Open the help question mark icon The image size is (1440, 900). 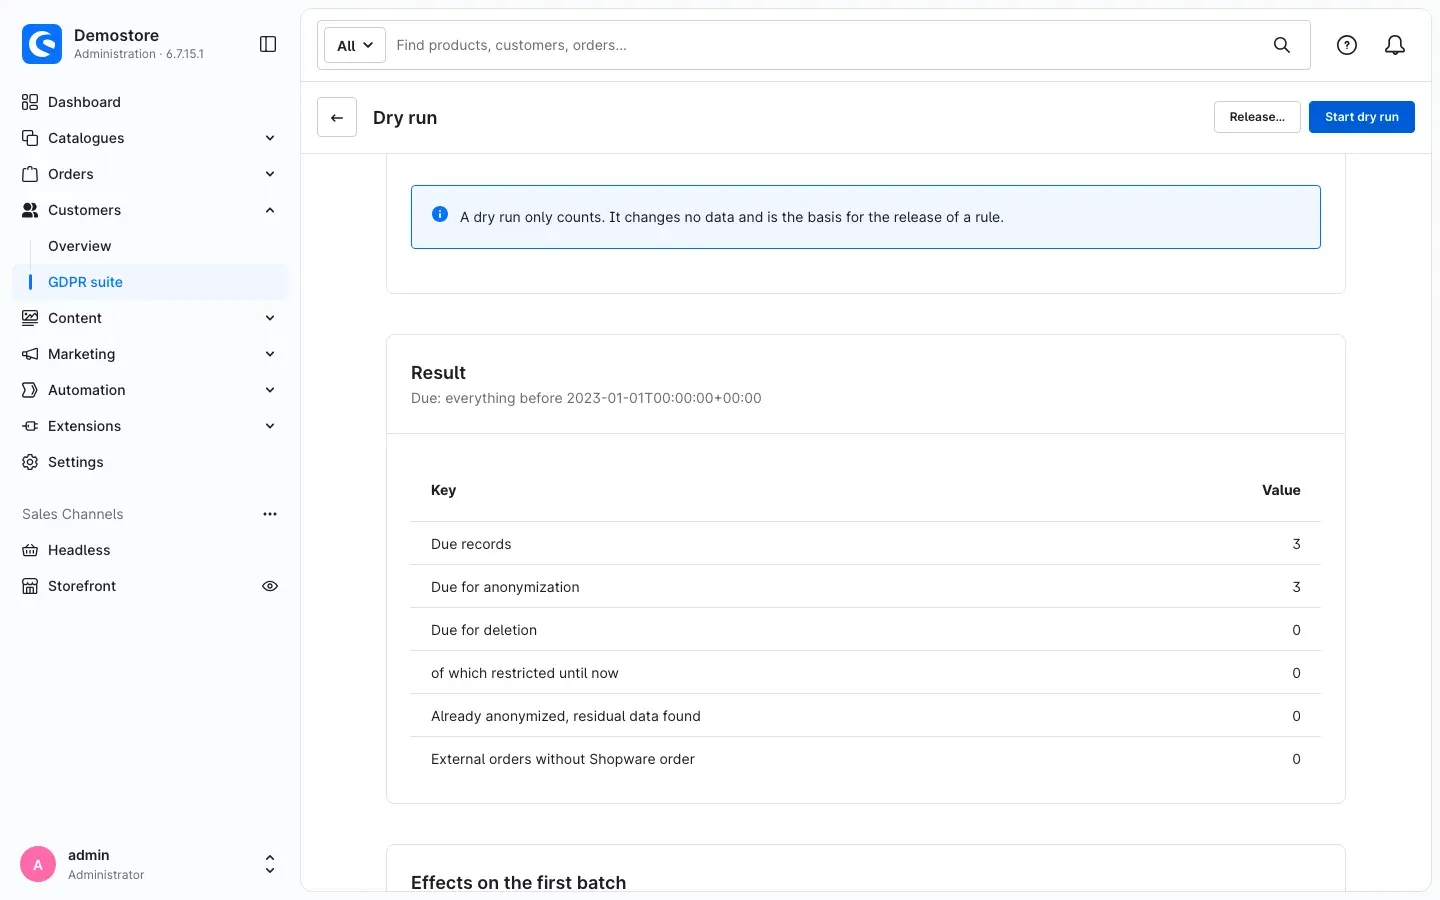1347,45
